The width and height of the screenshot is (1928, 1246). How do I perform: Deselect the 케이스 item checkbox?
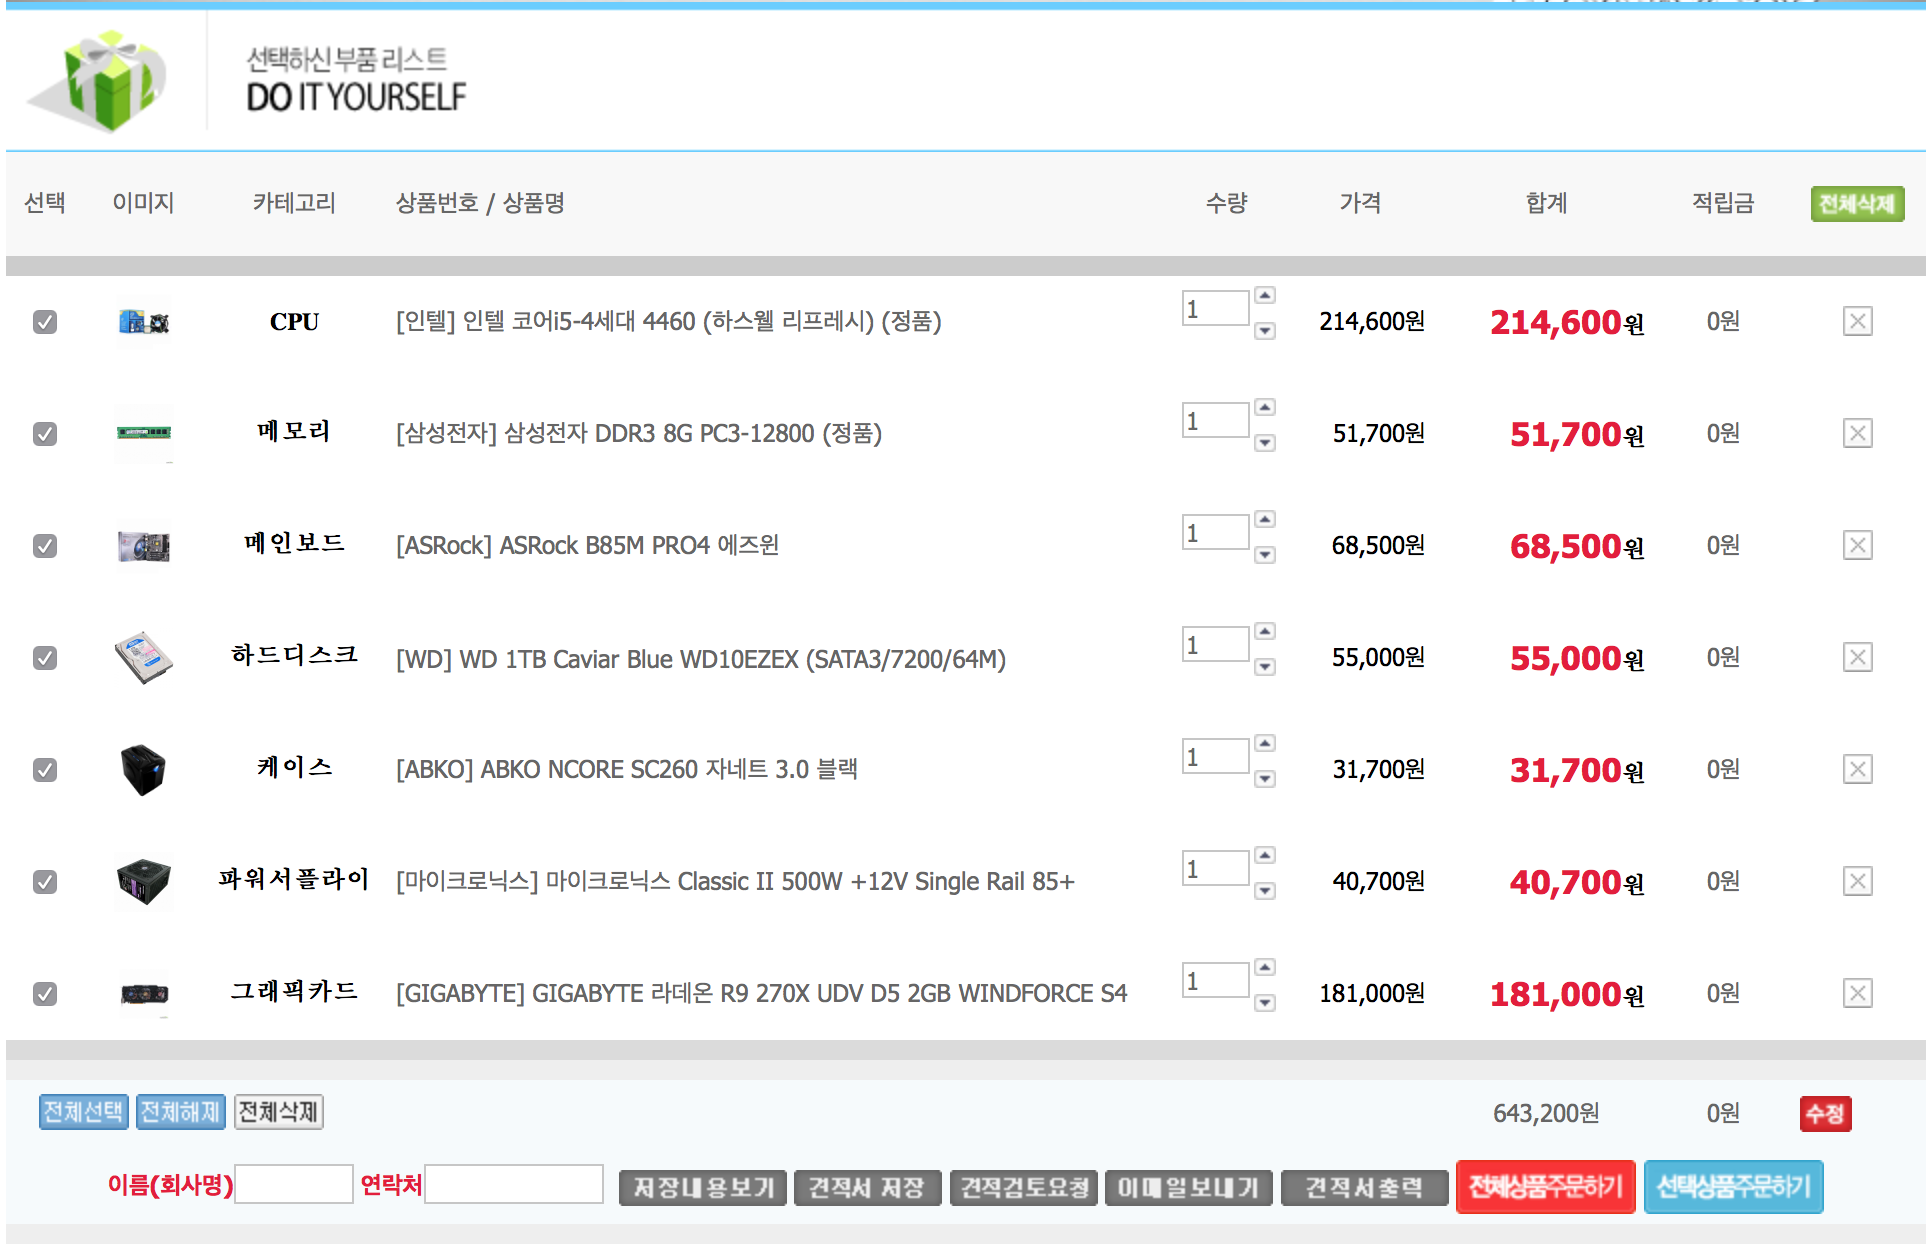click(x=45, y=770)
